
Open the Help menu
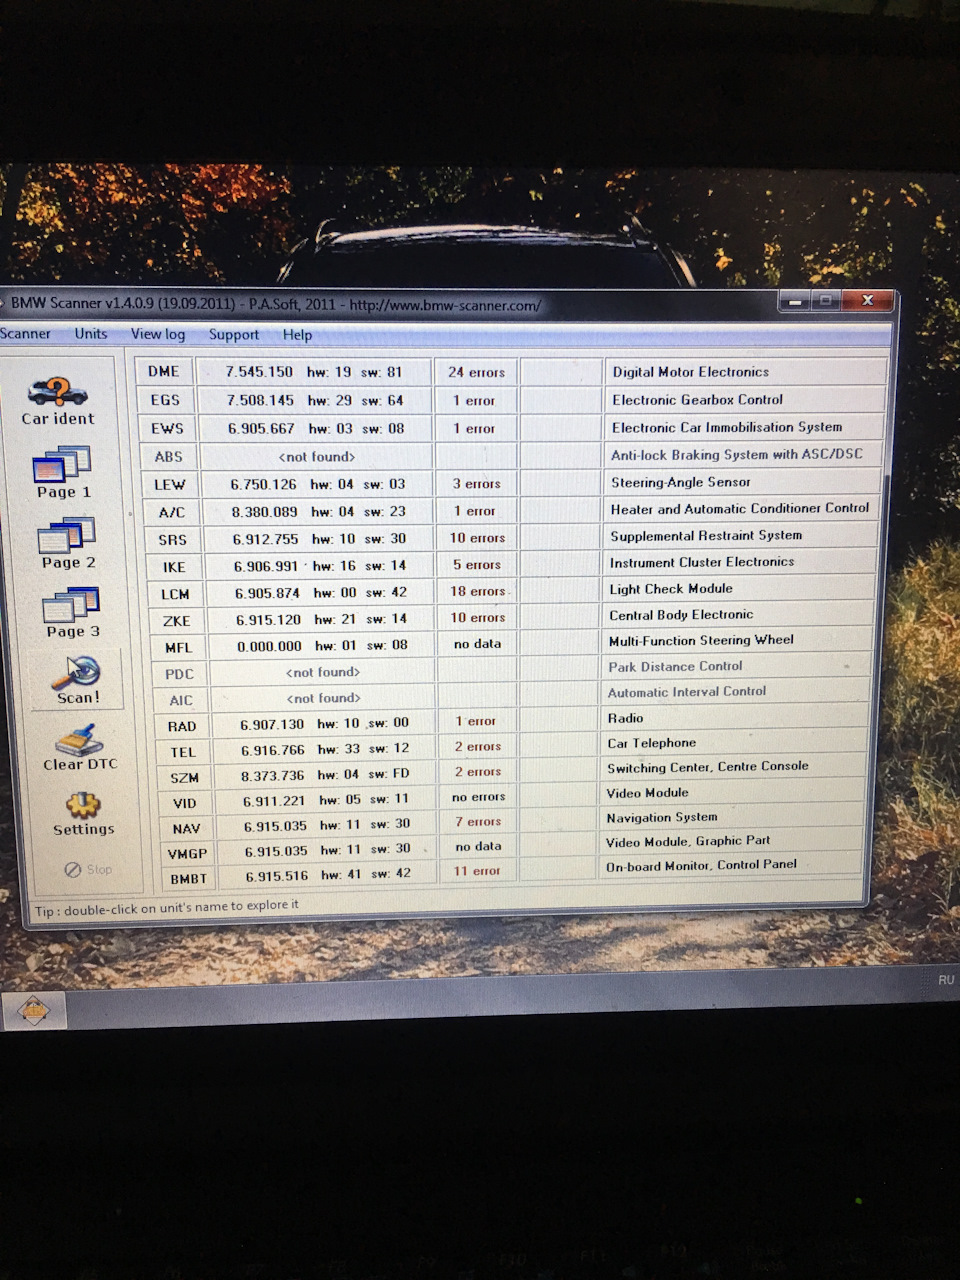pos(297,335)
